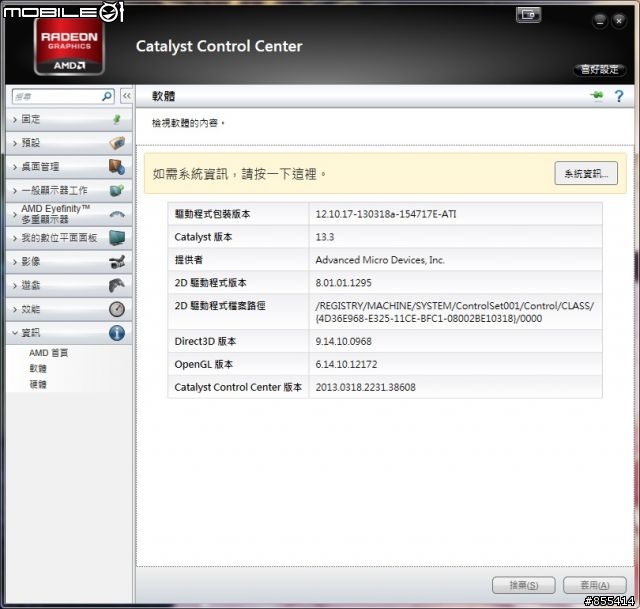Image resolution: width=640 pixels, height=609 pixels.
Task: Click the Catalyst 版本 label
Action: (x=203, y=237)
